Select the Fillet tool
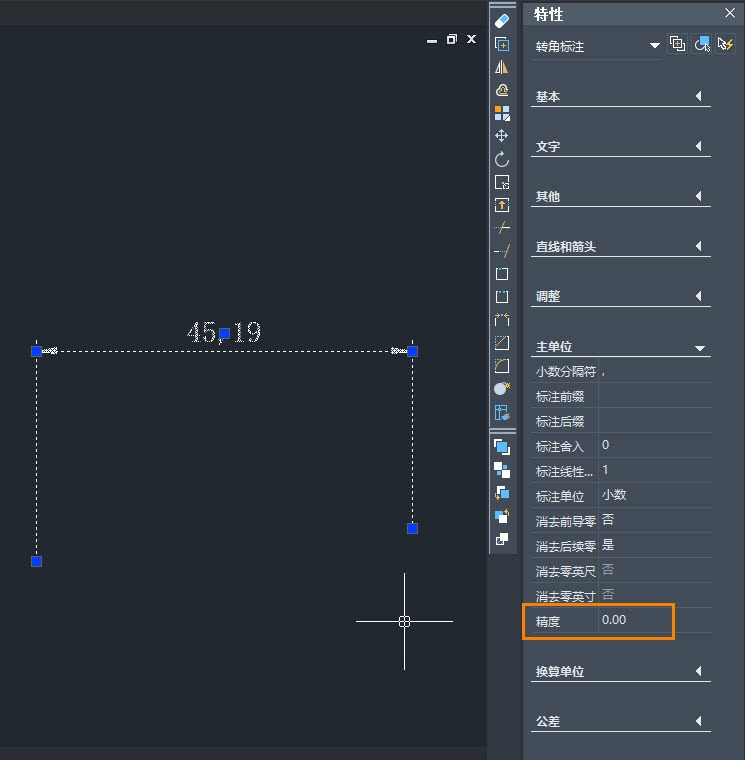Screen dimensions: 745x760 tap(502, 366)
